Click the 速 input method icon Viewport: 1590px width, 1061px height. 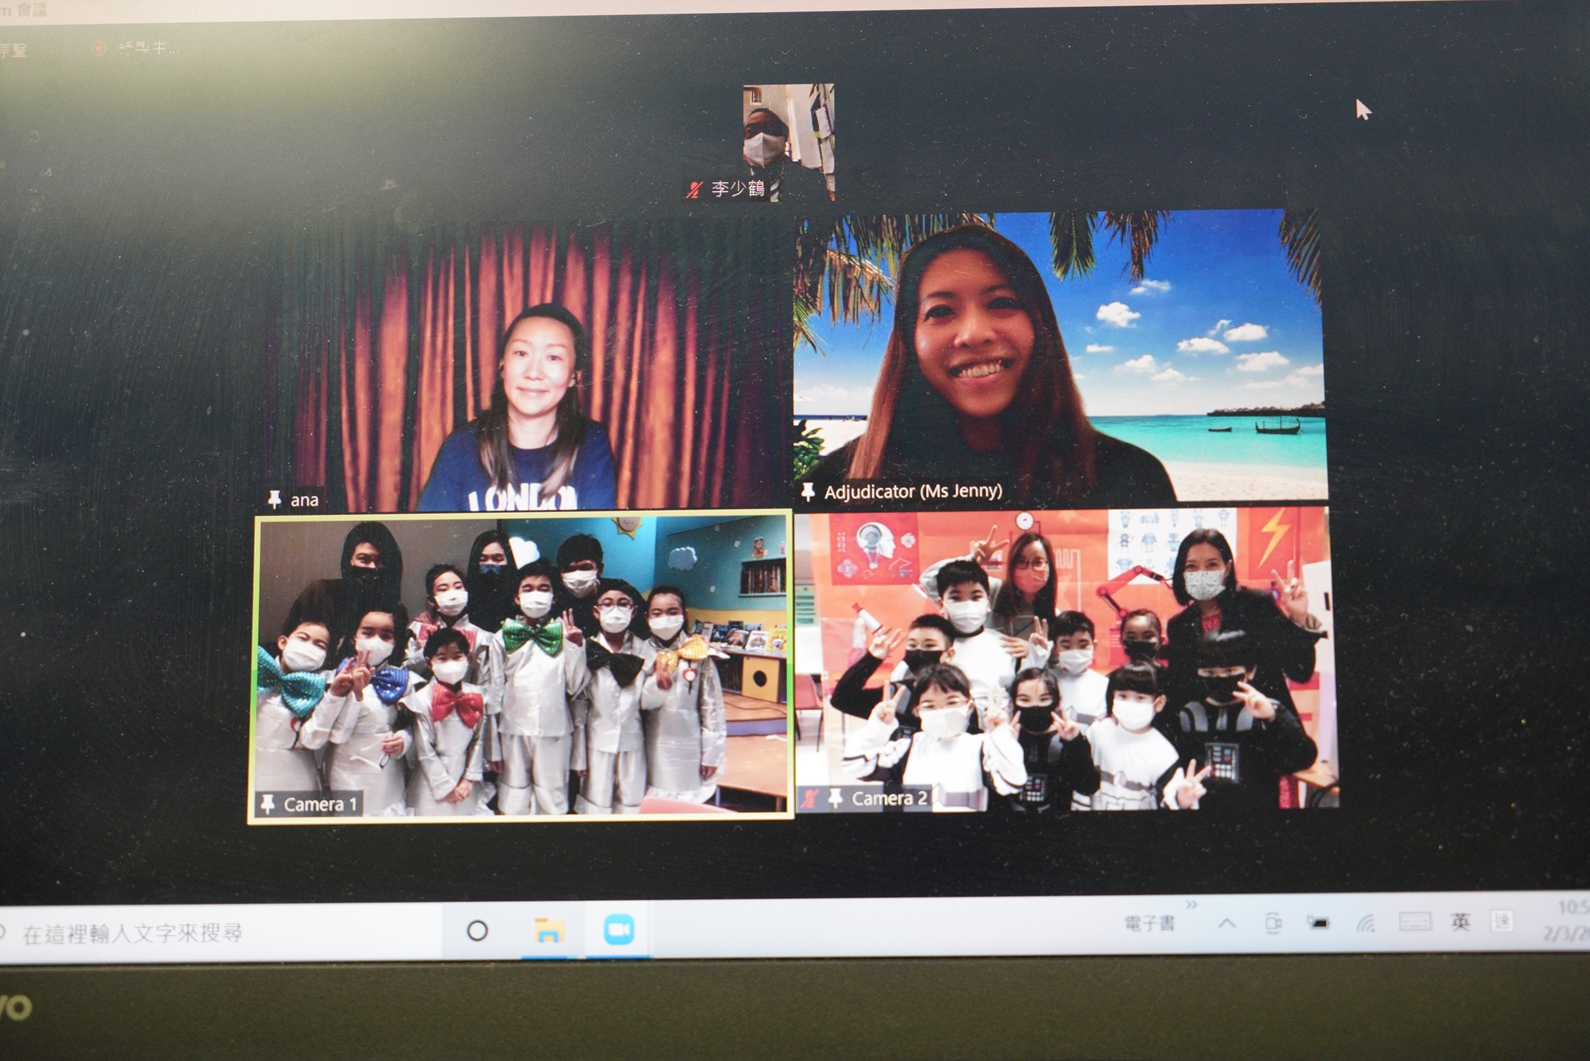point(1502,920)
